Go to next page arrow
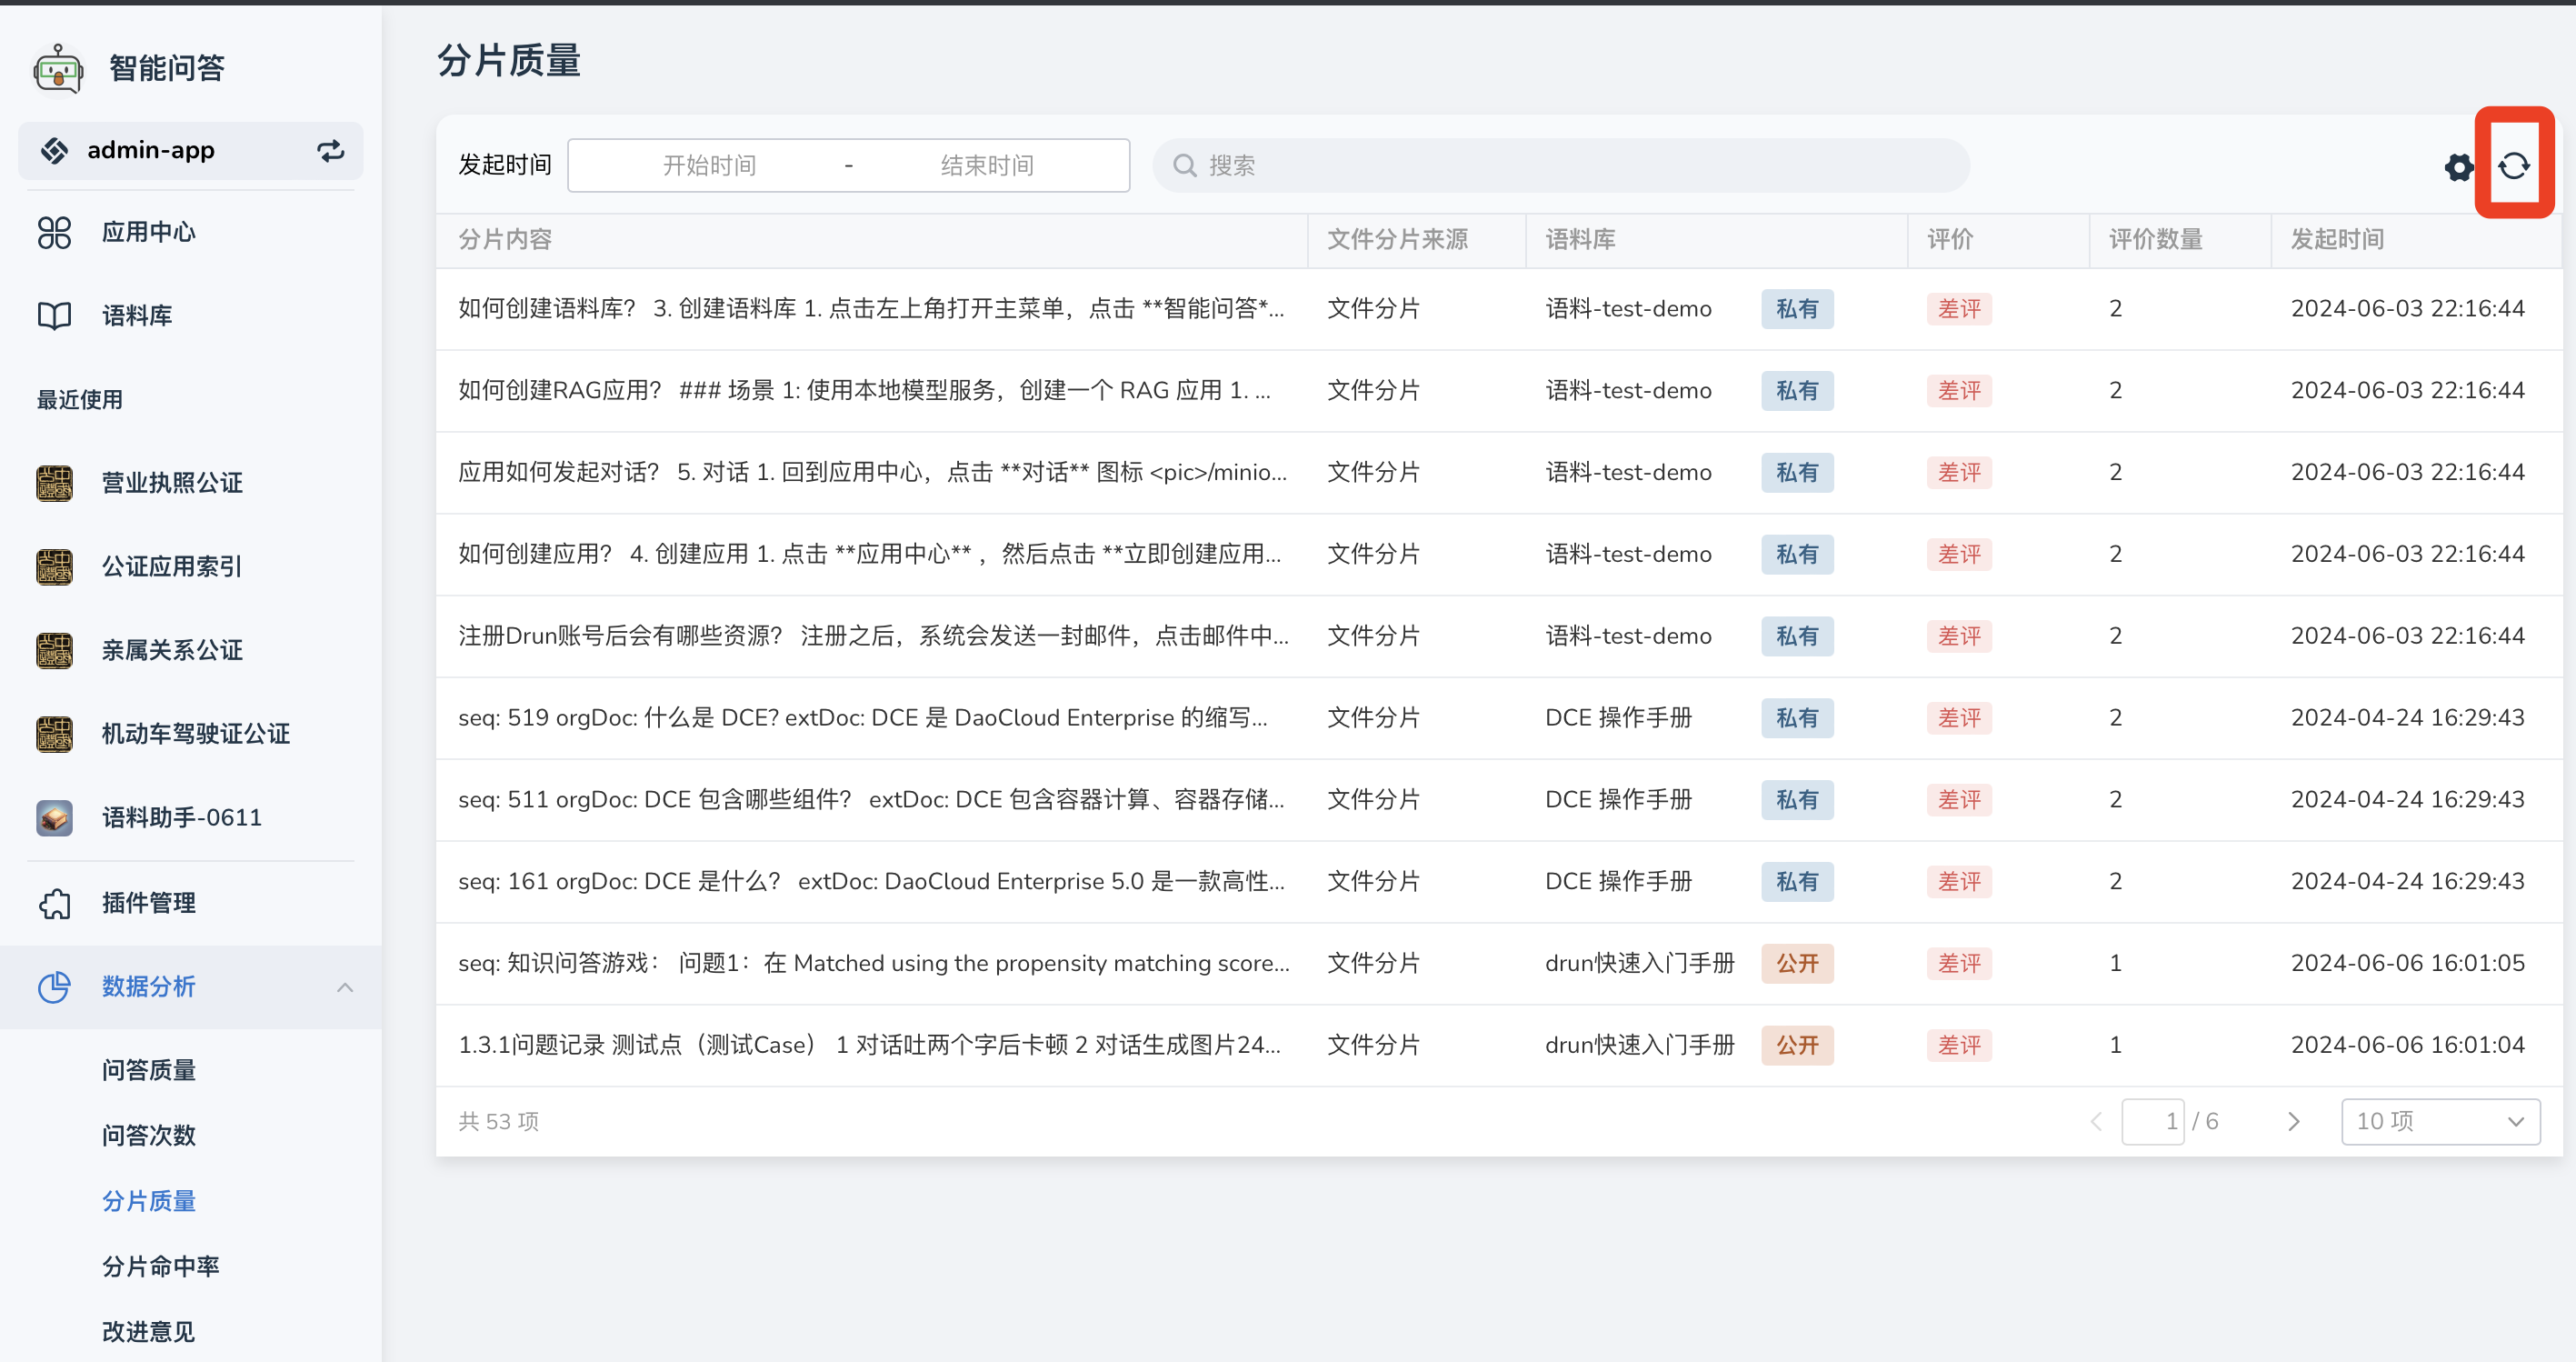 [2293, 1121]
